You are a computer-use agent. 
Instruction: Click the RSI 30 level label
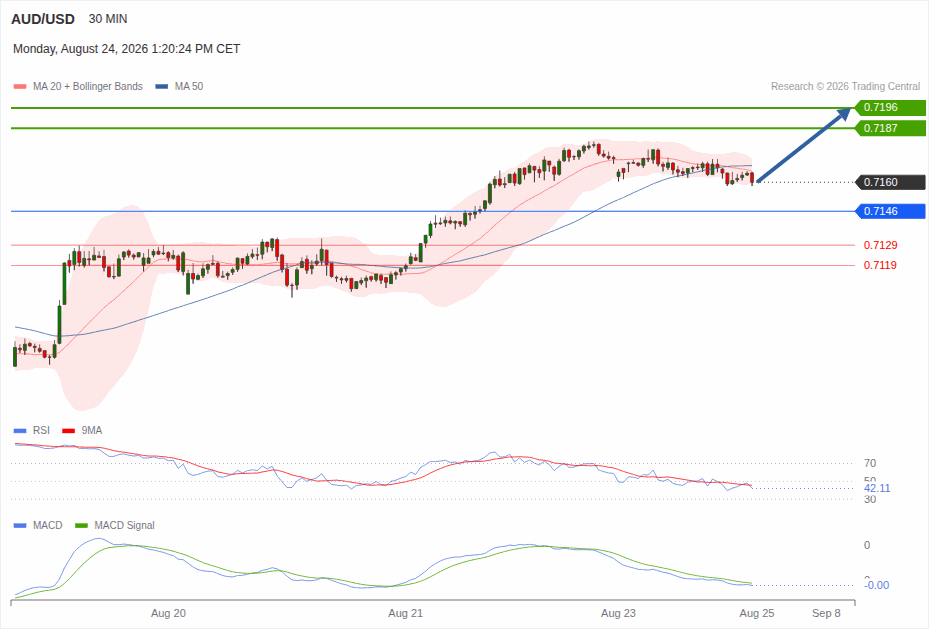pos(870,499)
